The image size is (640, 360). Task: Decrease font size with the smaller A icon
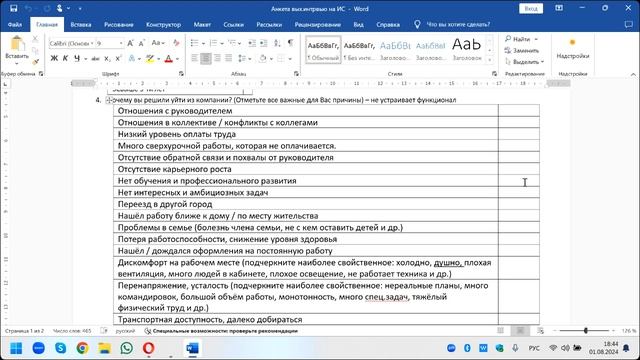pyautogui.click(x=142, y=43)
